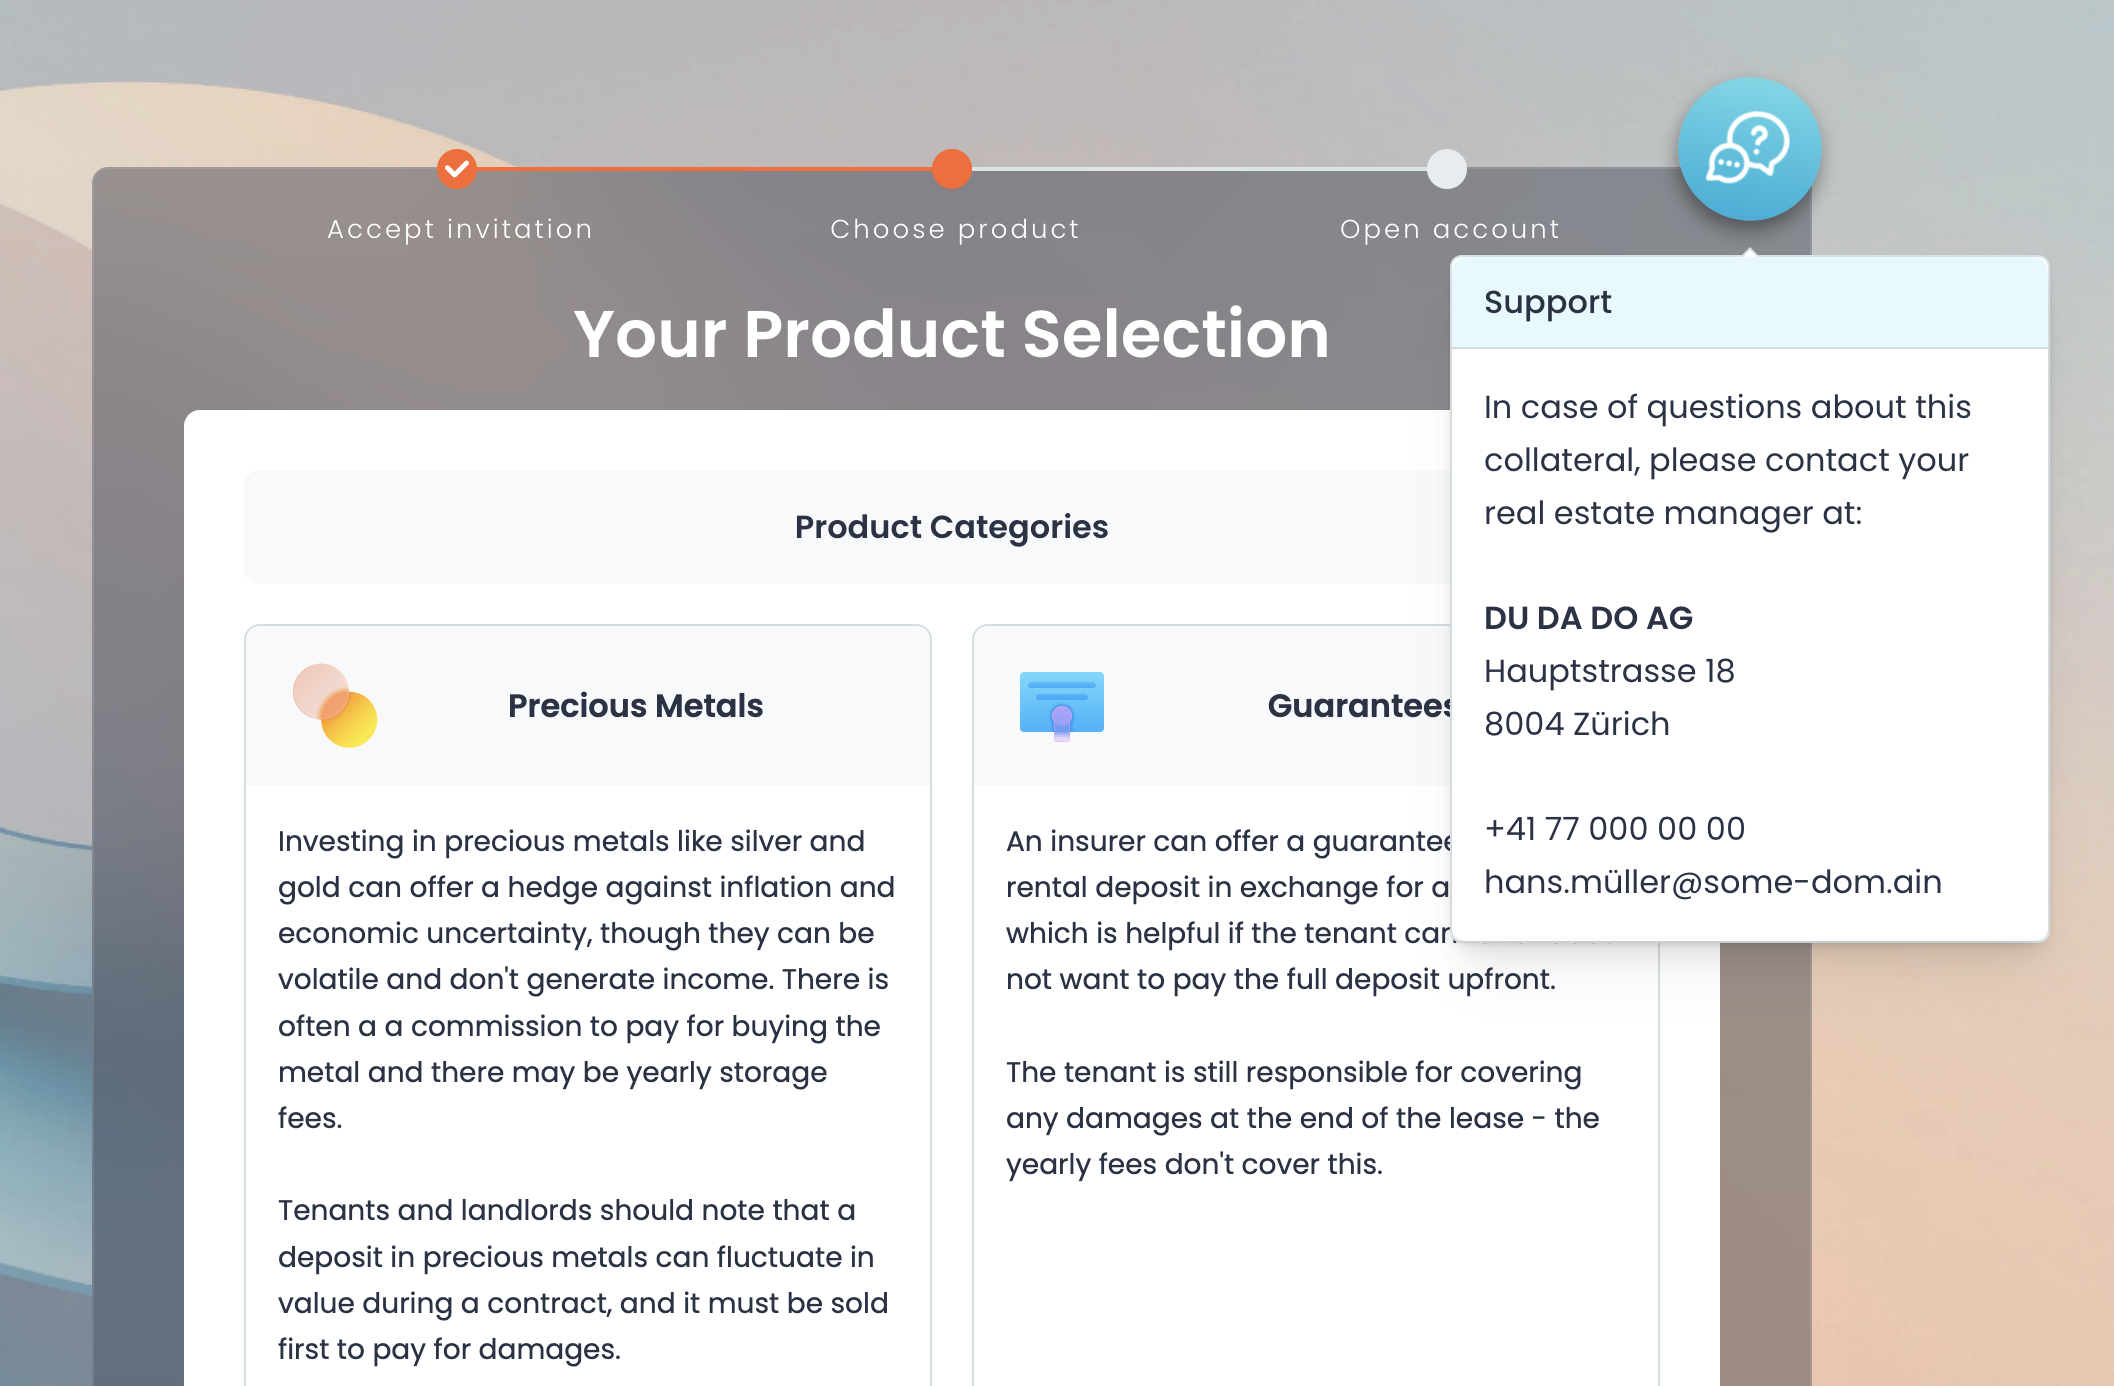Screen dimensions: 2114x1386
Task: Call the number +41 77 000 00 00
Action: click(x=1614, y=828)
